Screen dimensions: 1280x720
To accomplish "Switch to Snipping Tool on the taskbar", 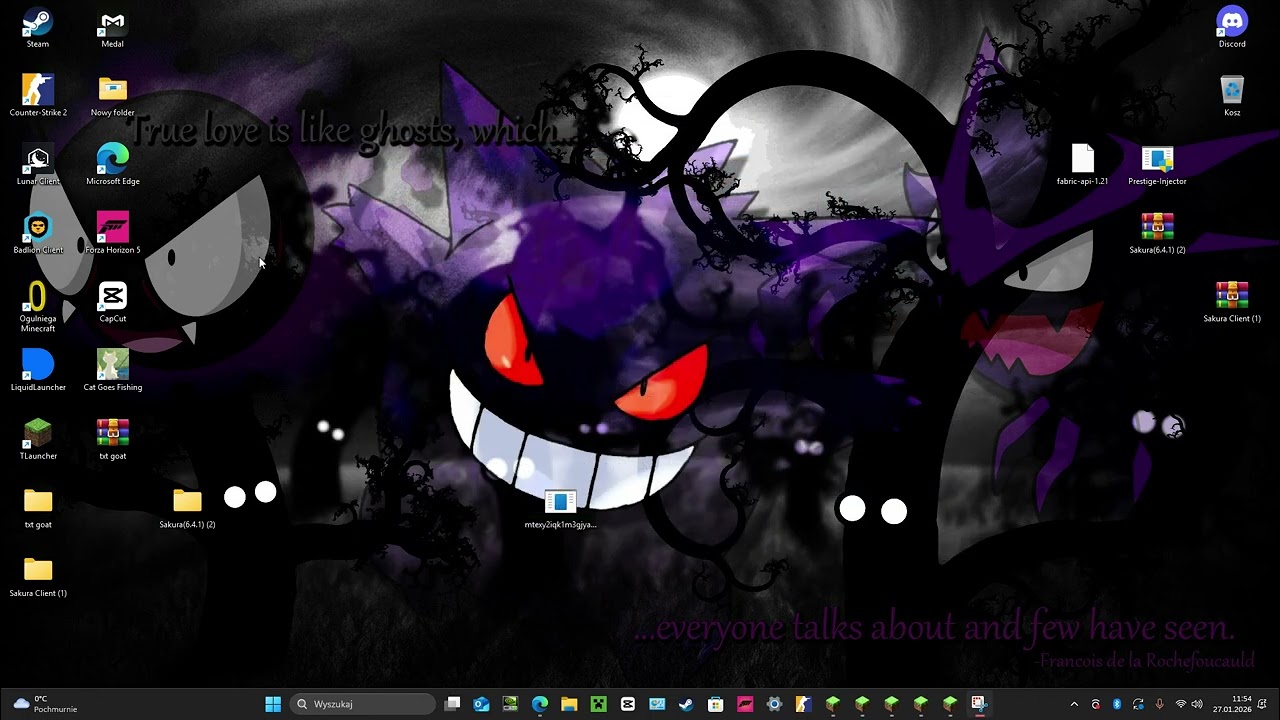I will (x=978, y=704).
